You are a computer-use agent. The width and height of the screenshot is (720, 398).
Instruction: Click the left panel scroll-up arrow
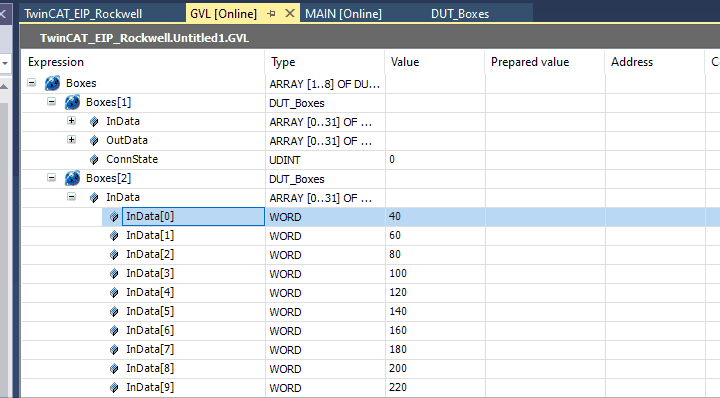[4, 87]
